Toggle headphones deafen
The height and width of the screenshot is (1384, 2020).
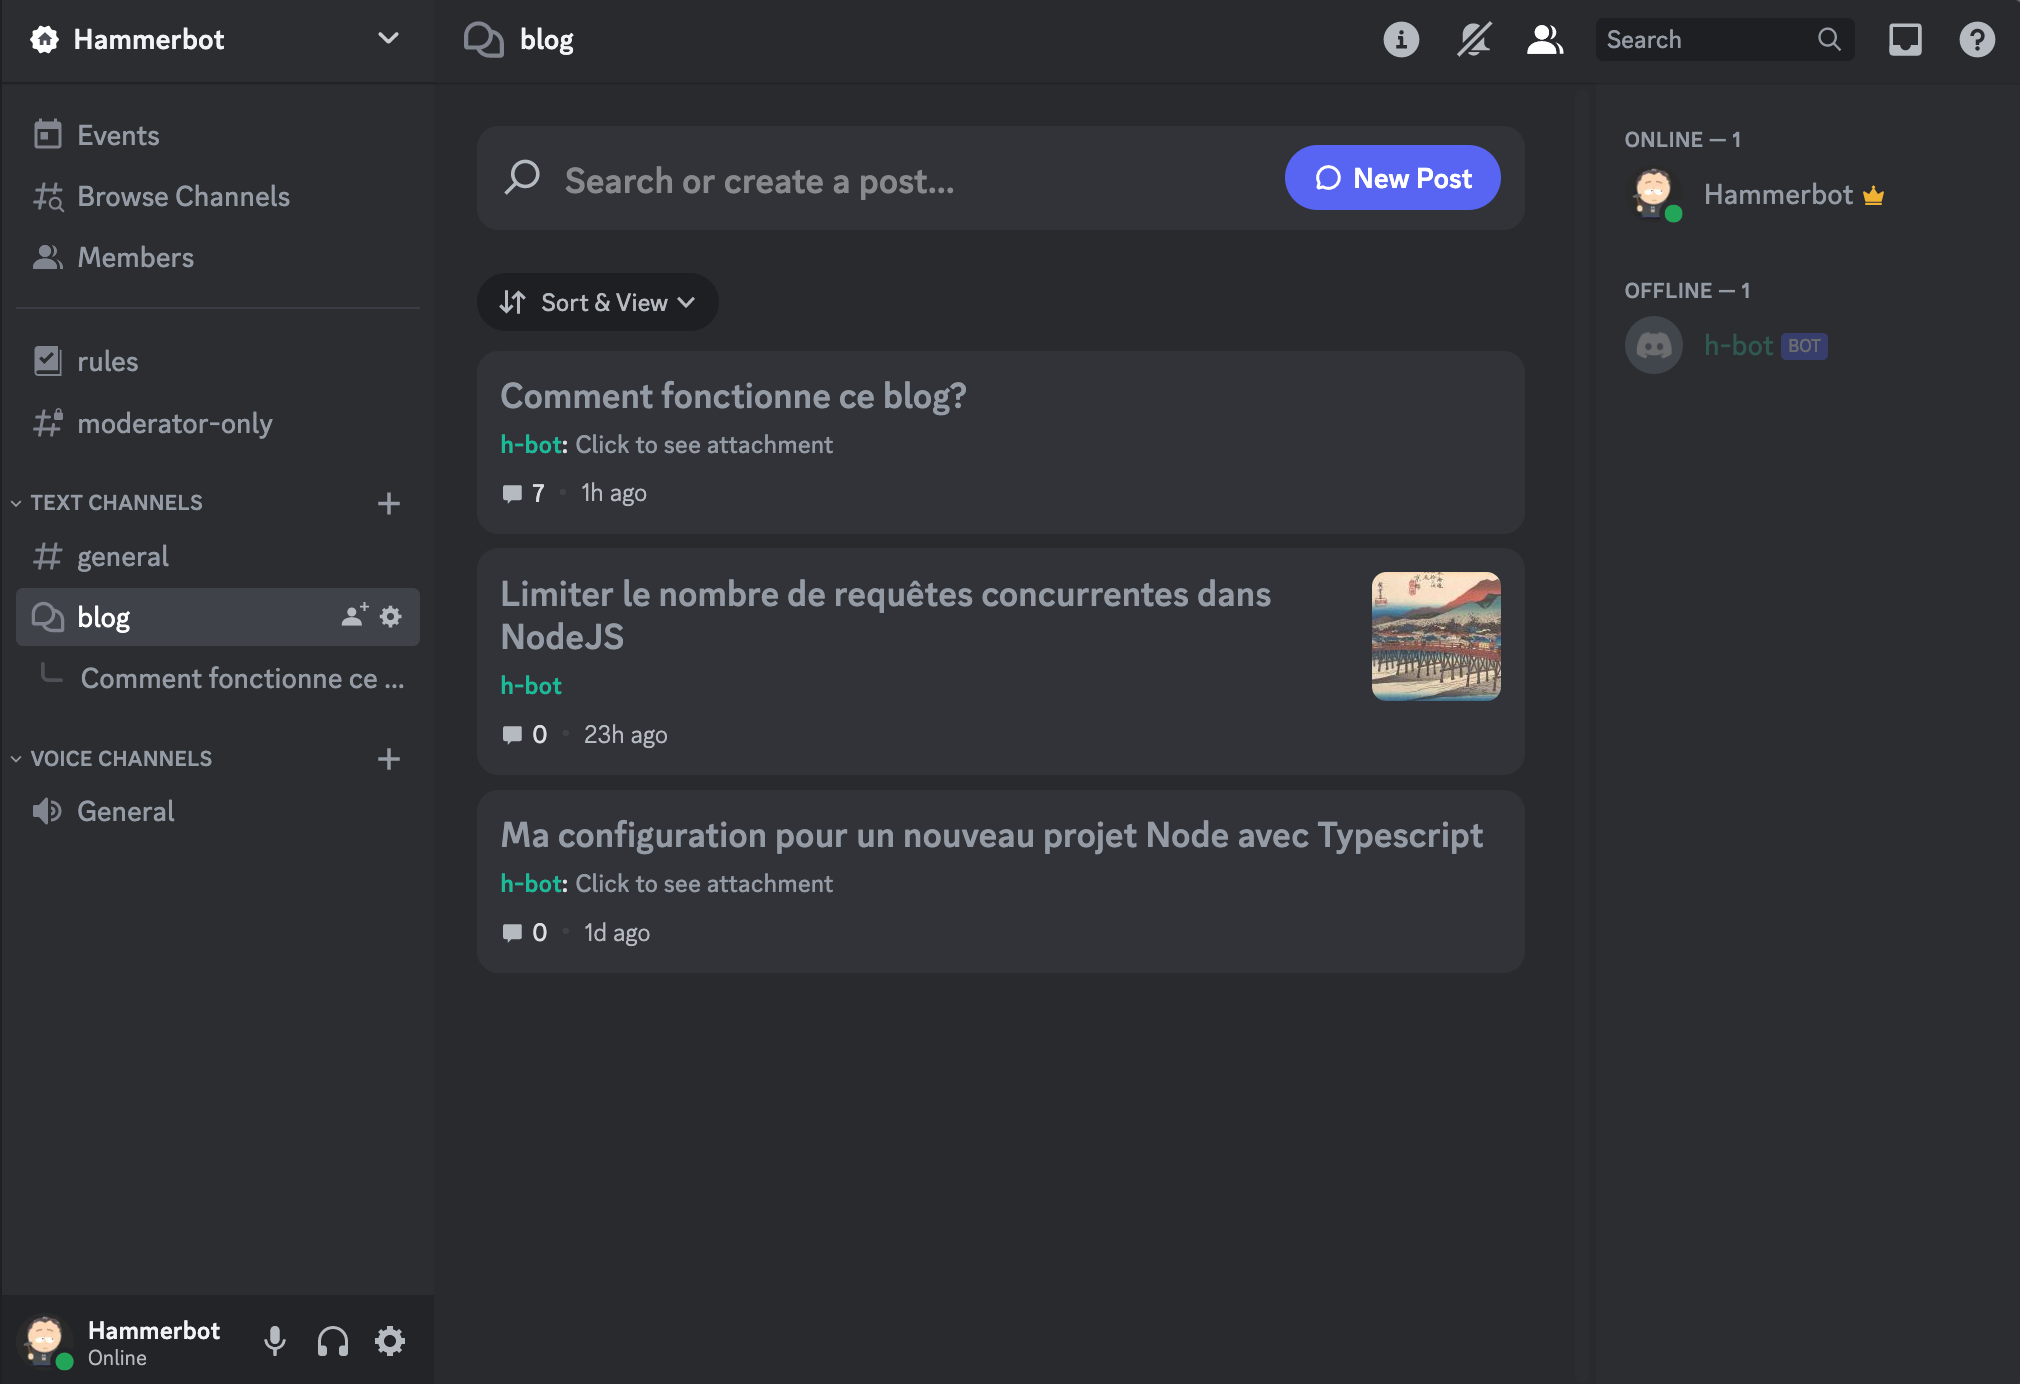tap(333, 1341)
